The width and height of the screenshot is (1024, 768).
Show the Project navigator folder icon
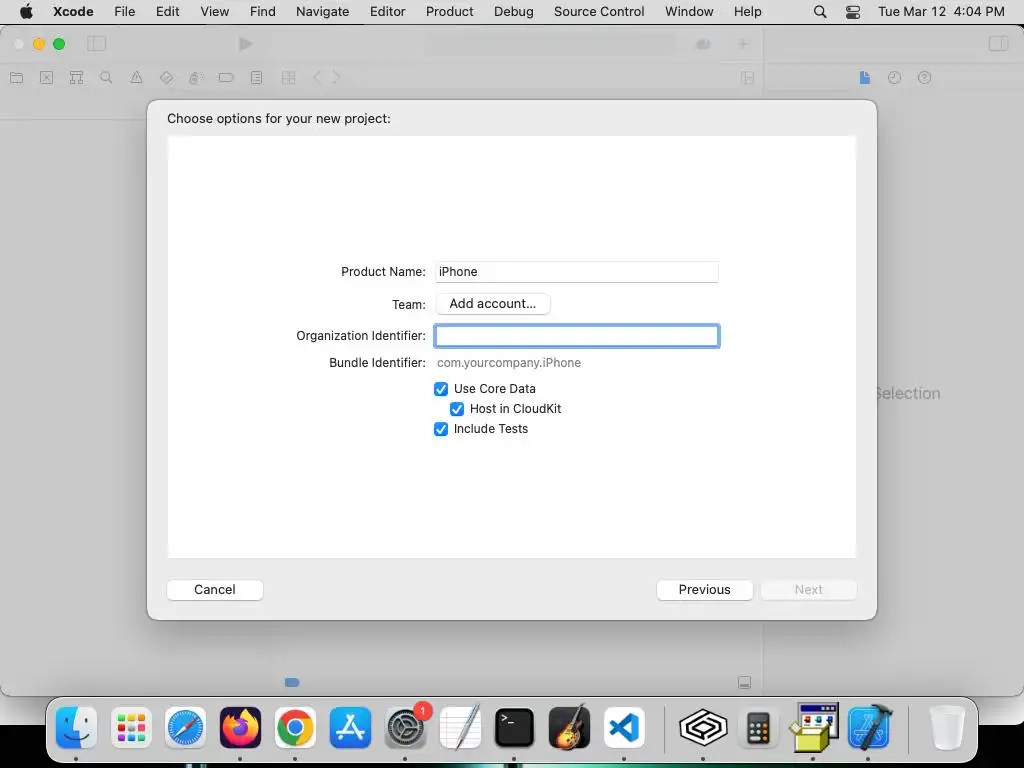(17, 78)
